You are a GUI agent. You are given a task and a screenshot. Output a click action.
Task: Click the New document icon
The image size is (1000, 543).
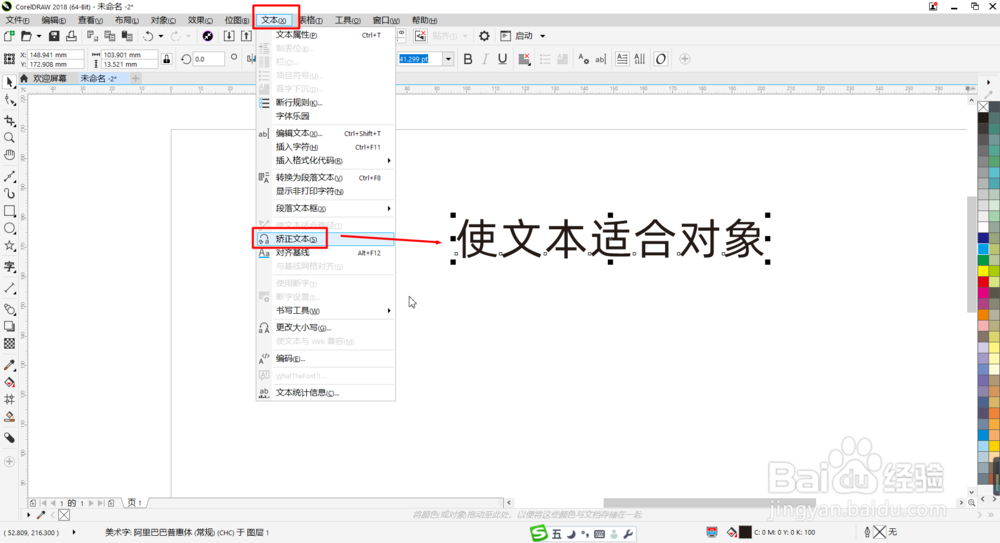(9, 36)
